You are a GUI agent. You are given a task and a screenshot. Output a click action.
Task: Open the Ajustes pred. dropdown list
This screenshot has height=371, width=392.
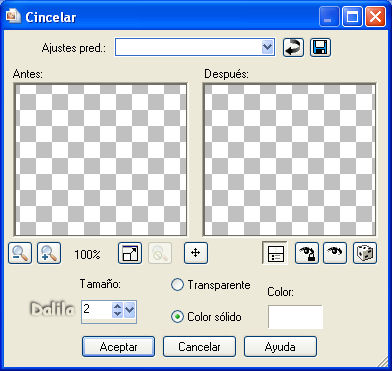click(x=267, y=48)
